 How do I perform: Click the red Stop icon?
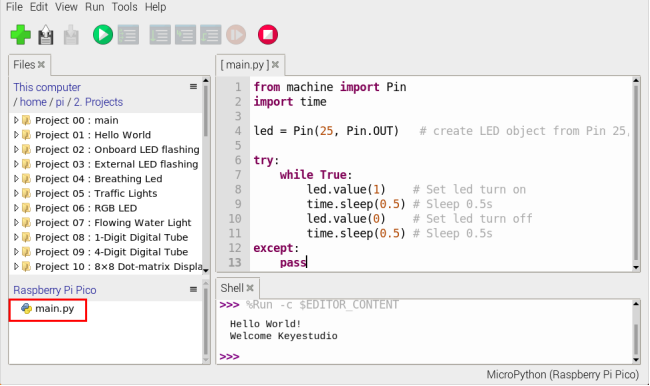[268, 34]
